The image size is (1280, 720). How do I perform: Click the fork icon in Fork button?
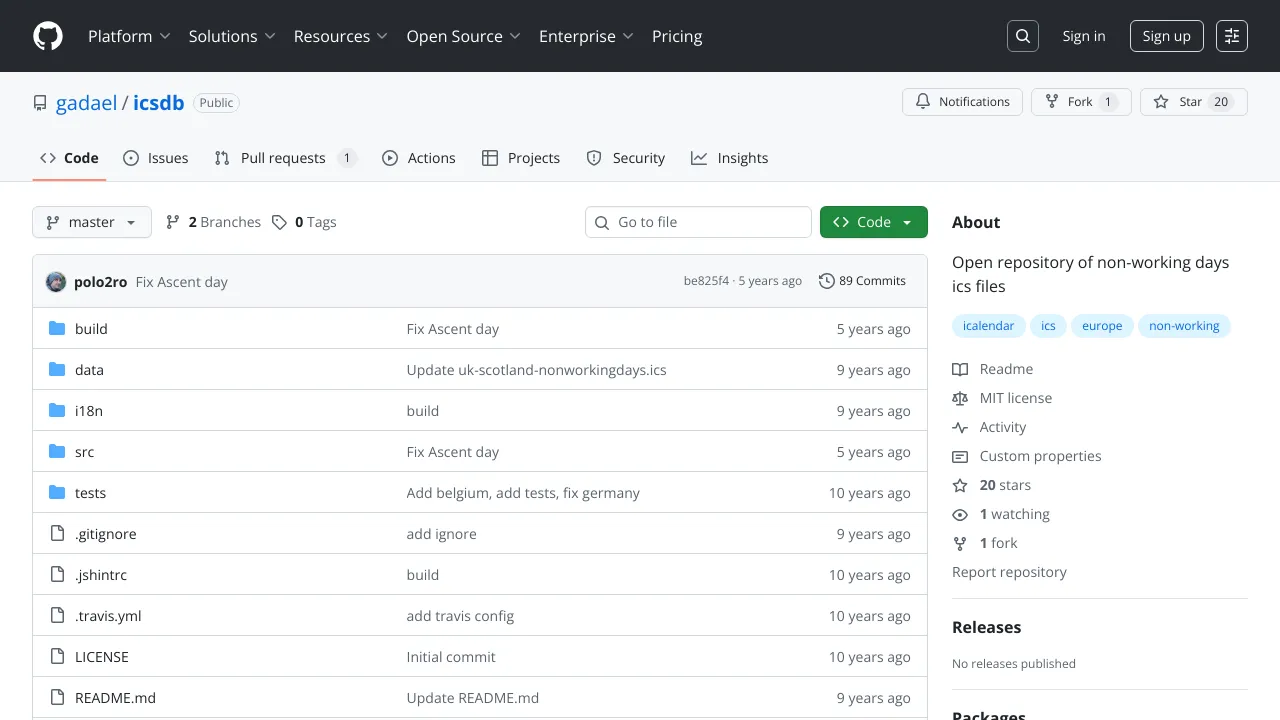1052,102
